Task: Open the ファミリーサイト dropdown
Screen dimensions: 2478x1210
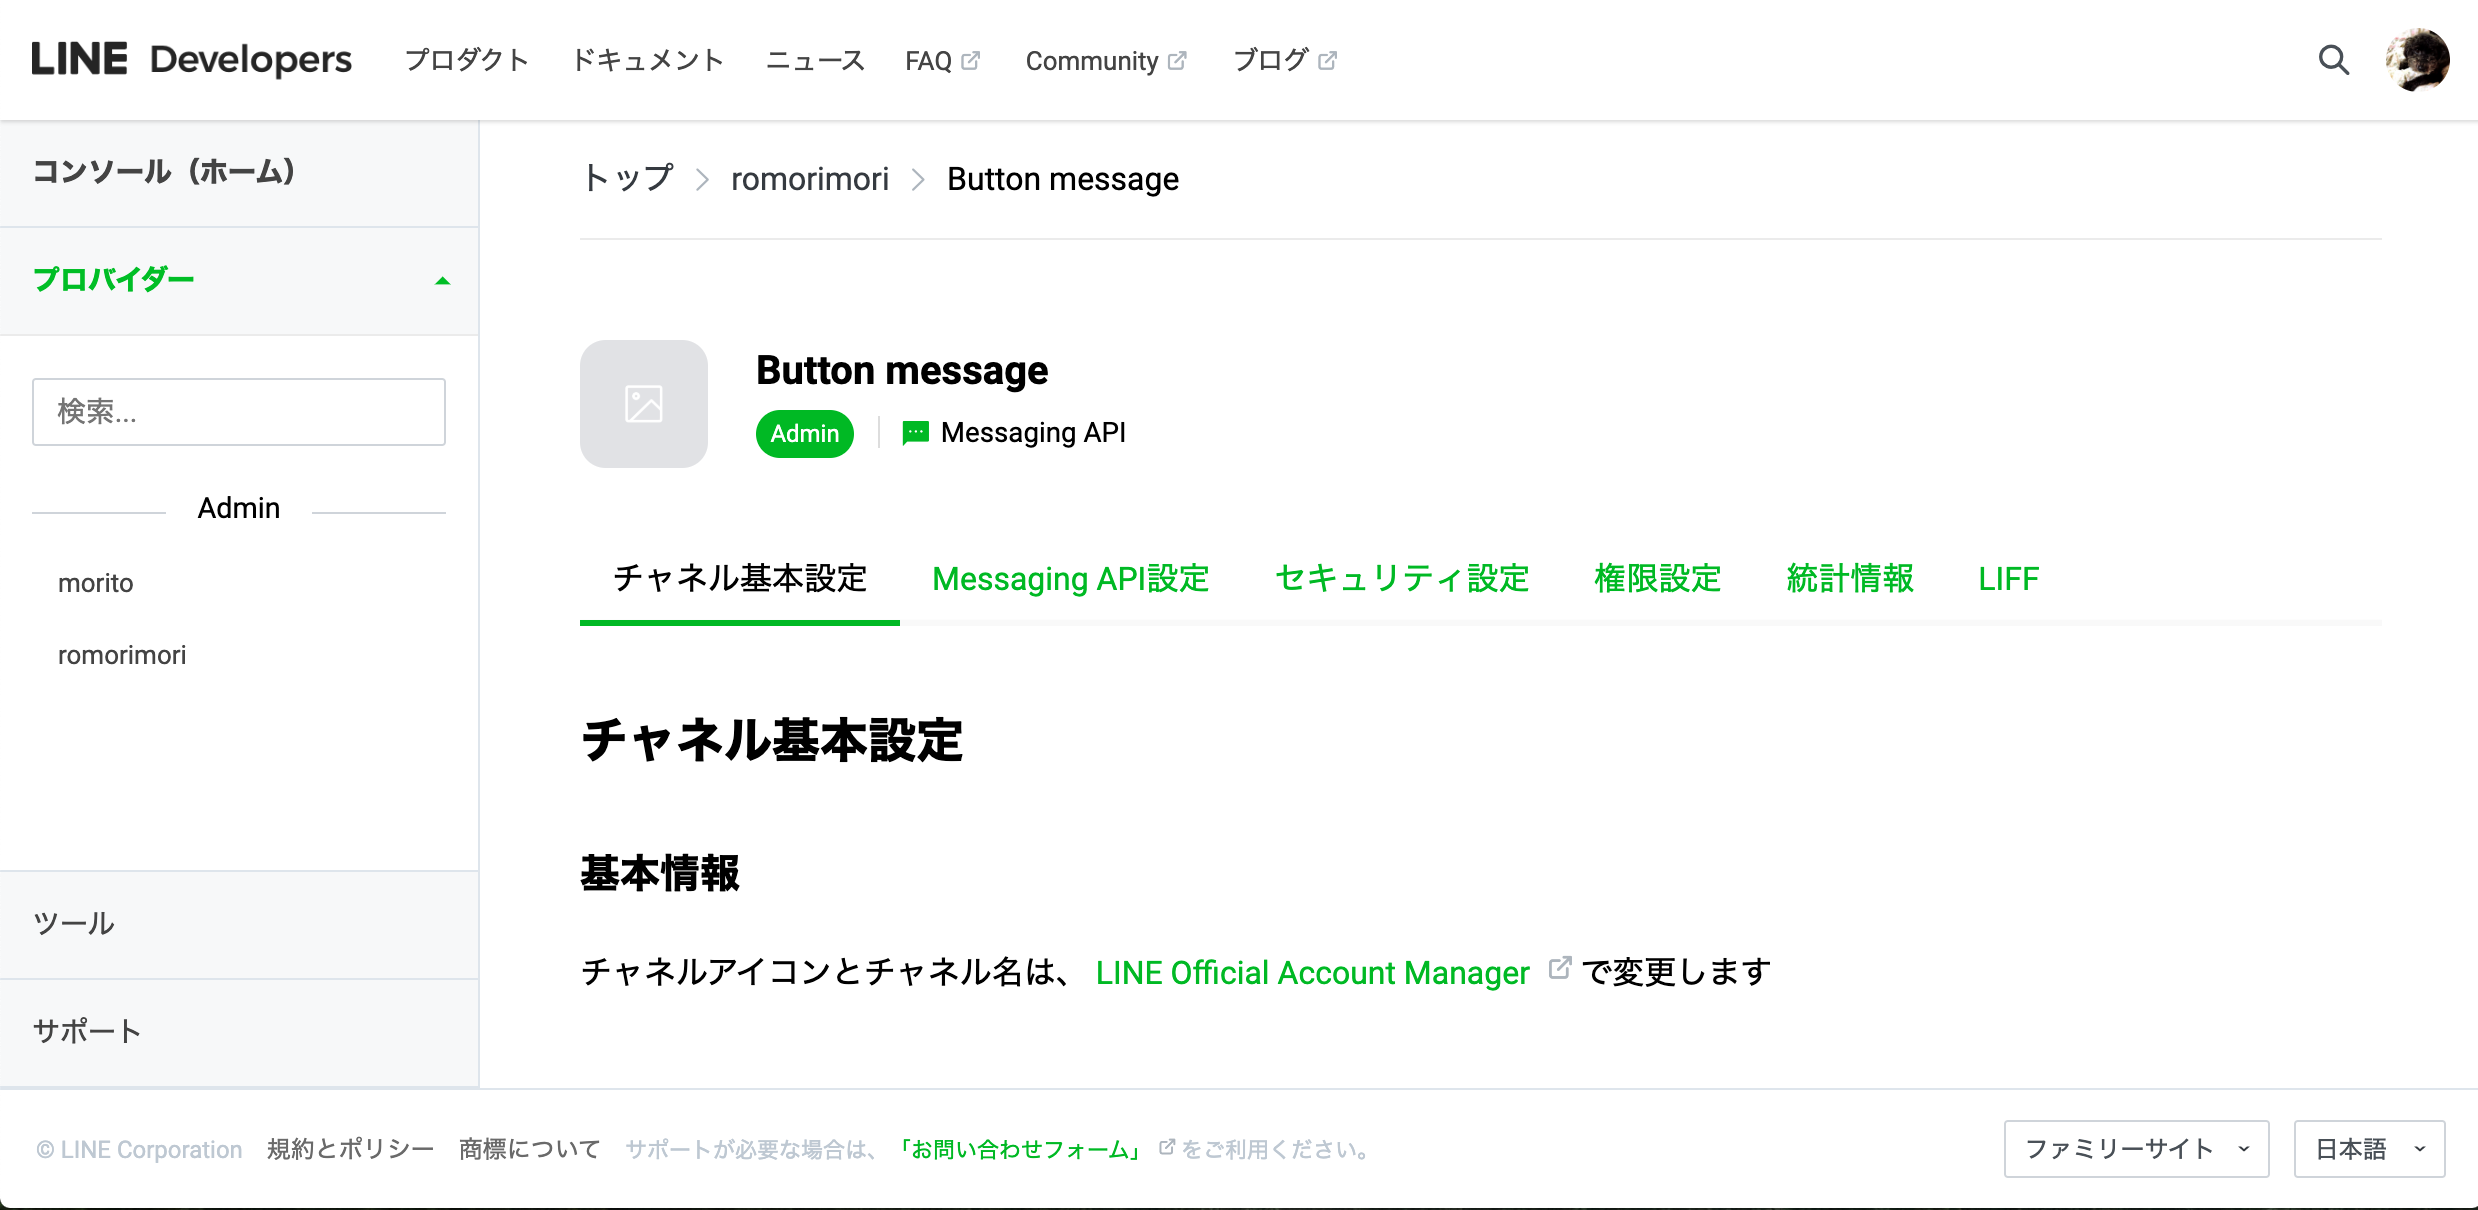Action: tap(2136, 1149)
